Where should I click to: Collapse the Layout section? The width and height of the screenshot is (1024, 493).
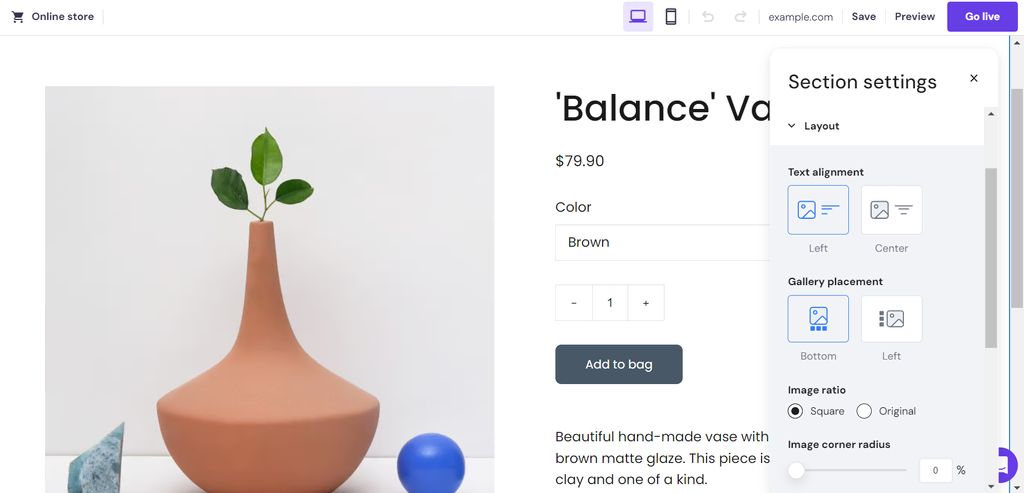click(792, 126)
